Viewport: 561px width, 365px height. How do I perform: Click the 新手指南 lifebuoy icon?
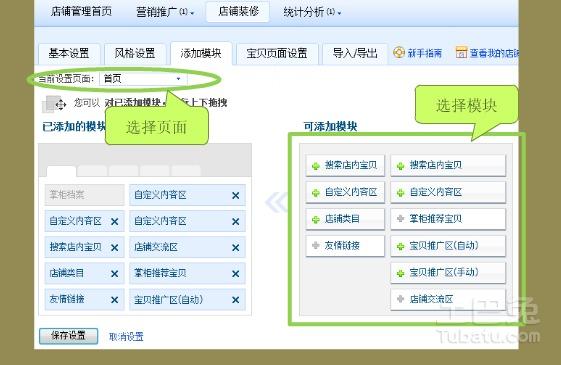[x=399, y=53]
